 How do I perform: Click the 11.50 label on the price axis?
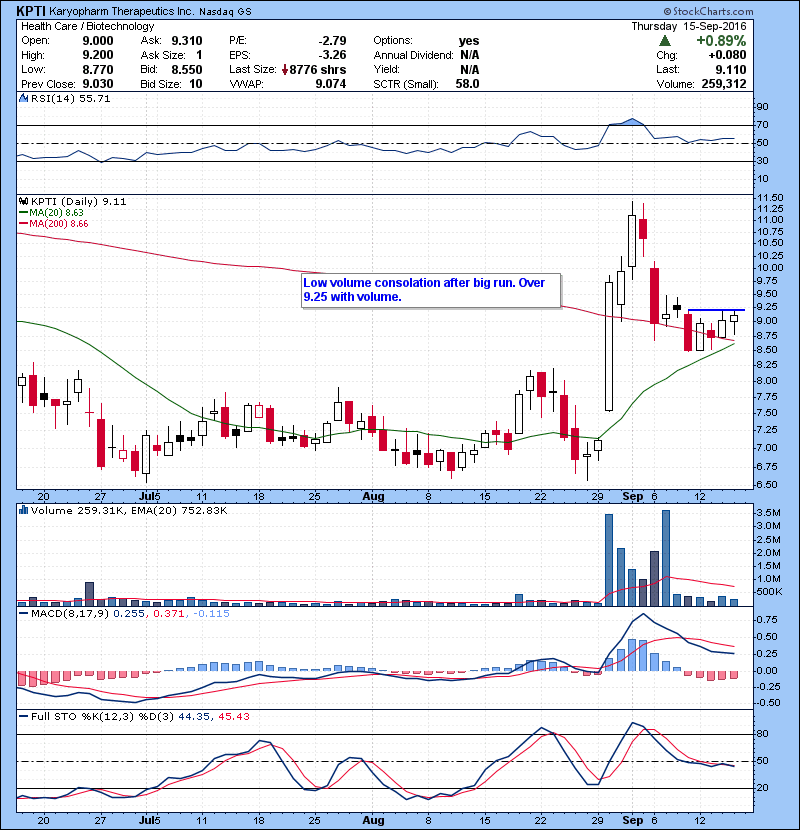(770, 197)
